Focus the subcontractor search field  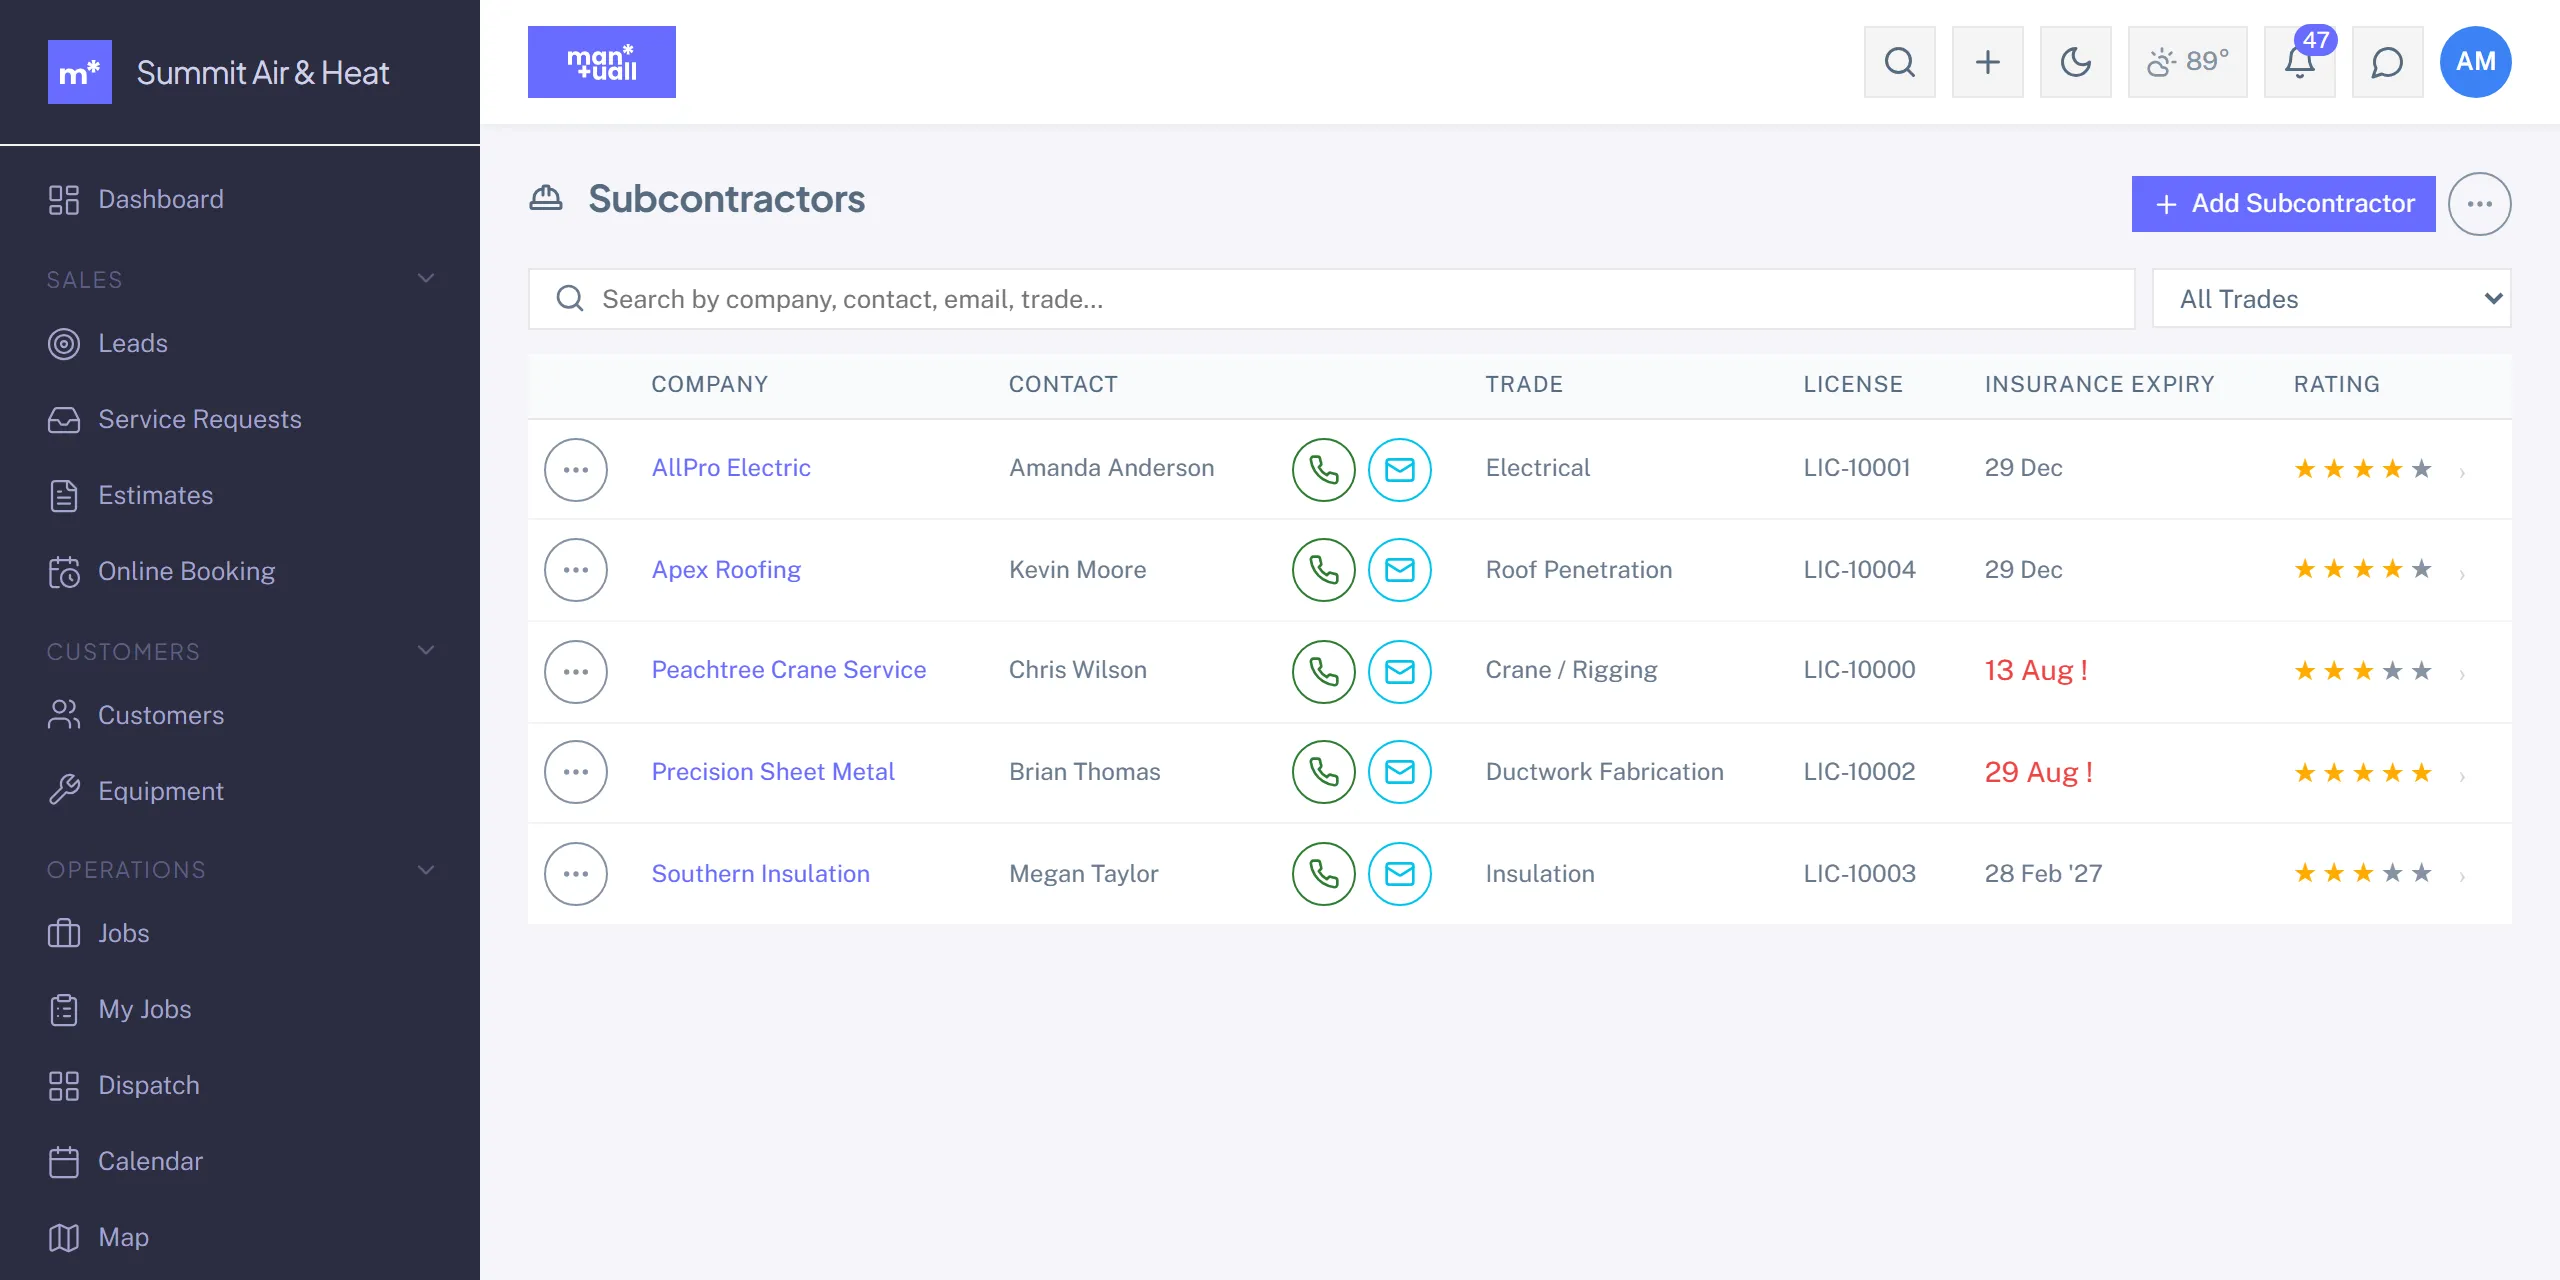[x=1331, y=298]
